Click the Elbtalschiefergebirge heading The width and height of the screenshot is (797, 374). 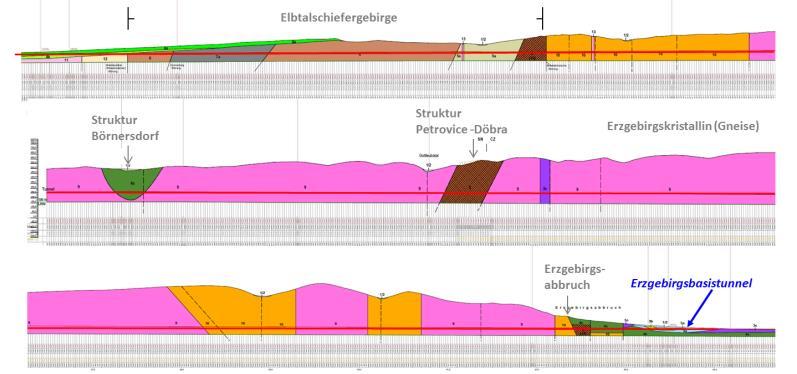pos(339,18)
